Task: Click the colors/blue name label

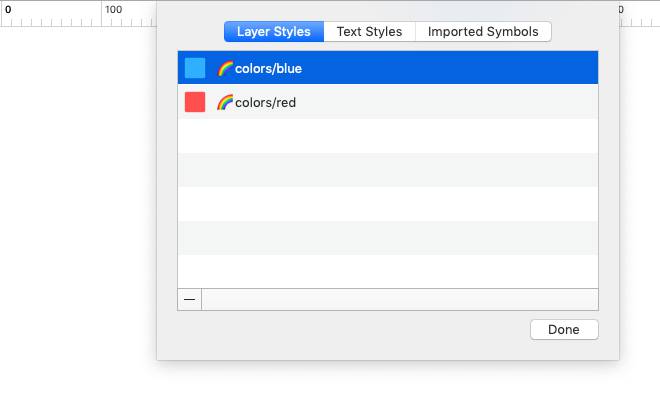Action: click(268, 68)
